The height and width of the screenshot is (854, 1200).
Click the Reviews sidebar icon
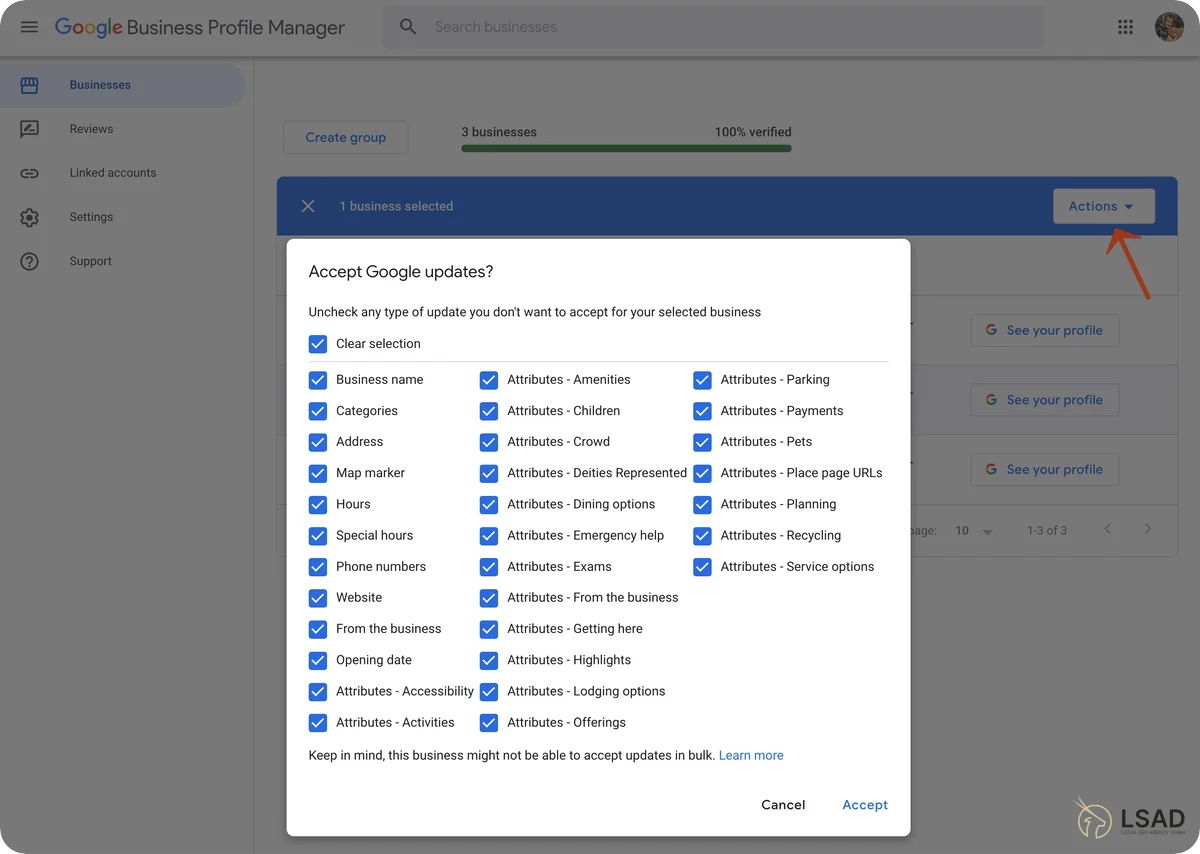[29, 129]
